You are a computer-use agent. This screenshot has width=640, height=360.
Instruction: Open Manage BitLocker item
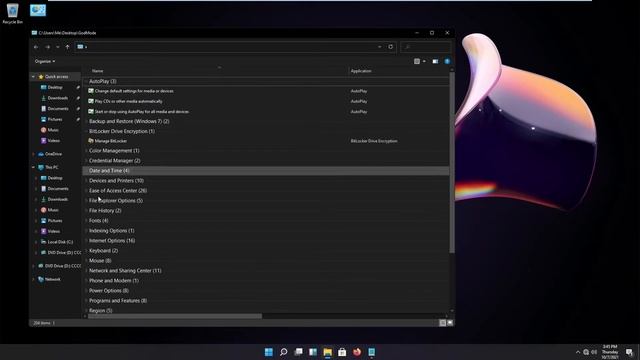[x=110, y=141]
